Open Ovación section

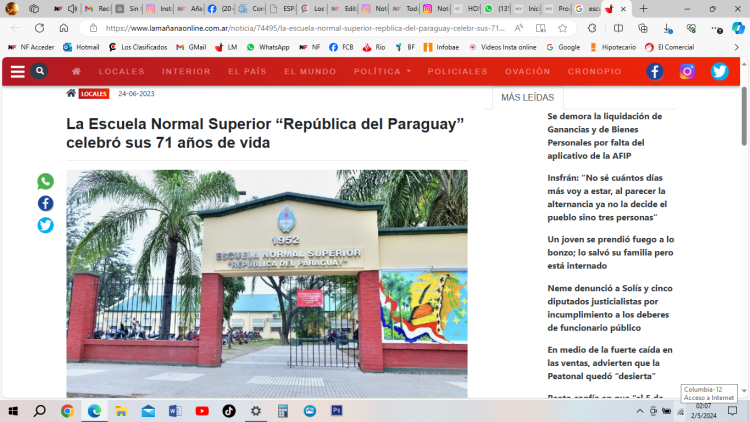[528, 71]
